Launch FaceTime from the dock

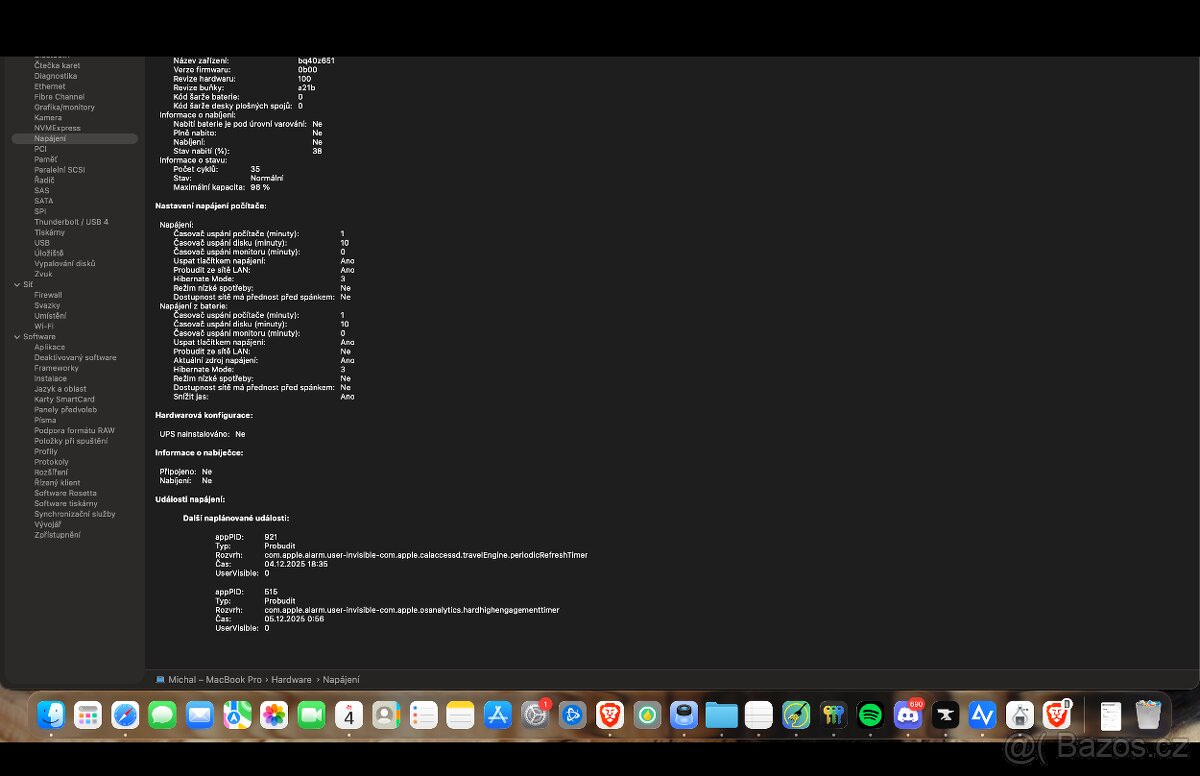pos(311,715)
